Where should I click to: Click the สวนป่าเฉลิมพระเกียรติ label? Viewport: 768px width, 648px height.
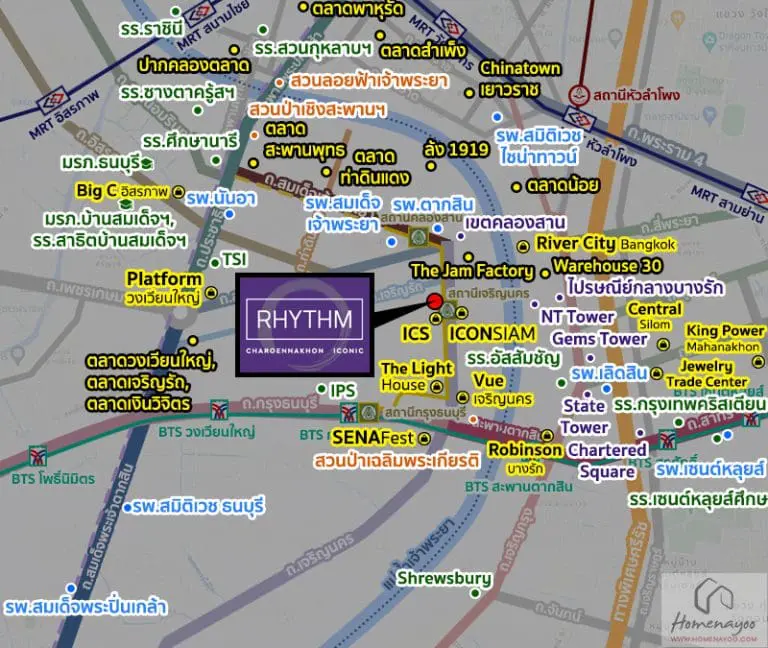pos(397,460)
